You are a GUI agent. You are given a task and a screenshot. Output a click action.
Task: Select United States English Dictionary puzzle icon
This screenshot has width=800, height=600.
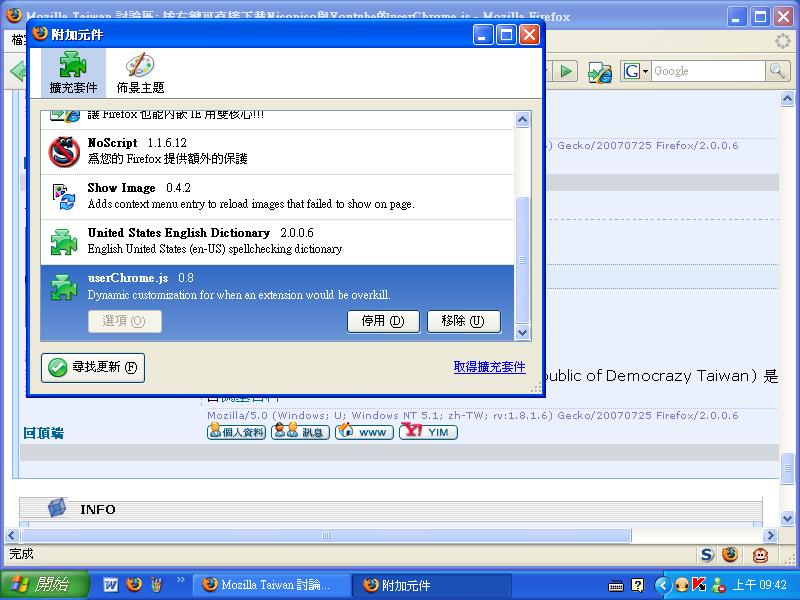point(64,242)
